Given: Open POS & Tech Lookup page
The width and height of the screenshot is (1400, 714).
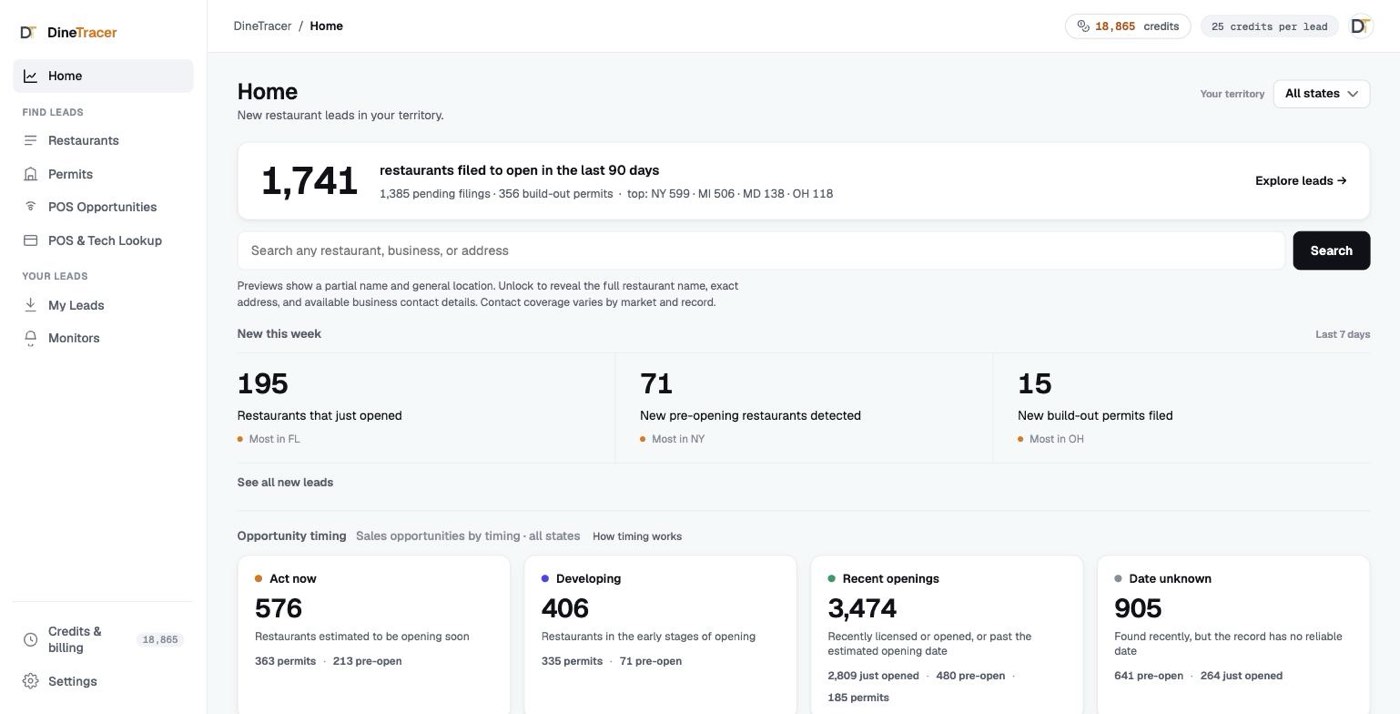Looking at the screenshot, I should [103, 241].
